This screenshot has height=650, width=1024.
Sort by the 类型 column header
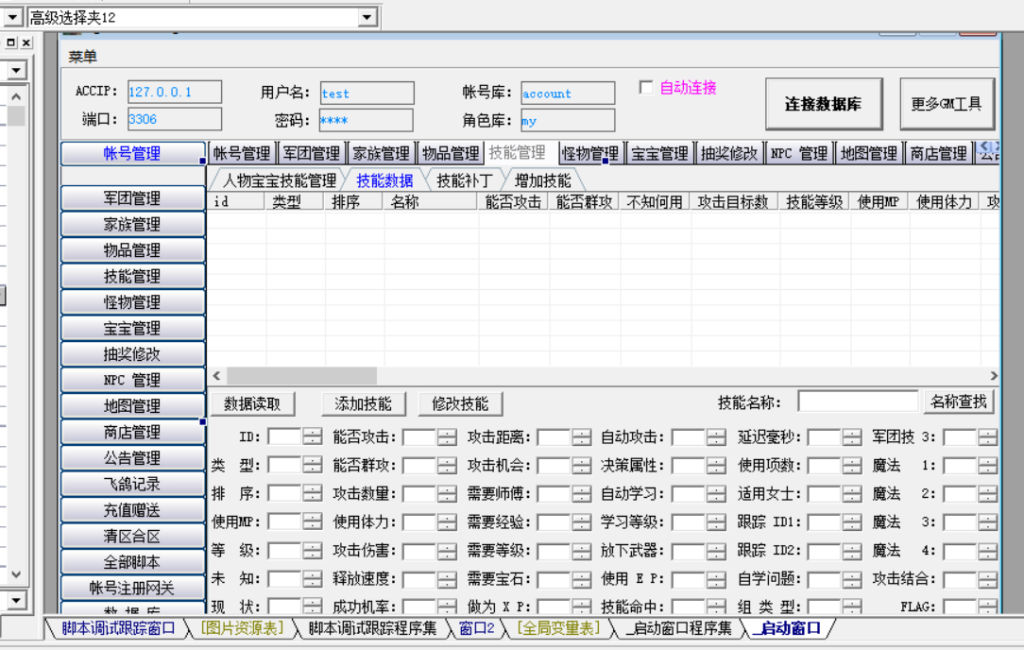[294, 202]
